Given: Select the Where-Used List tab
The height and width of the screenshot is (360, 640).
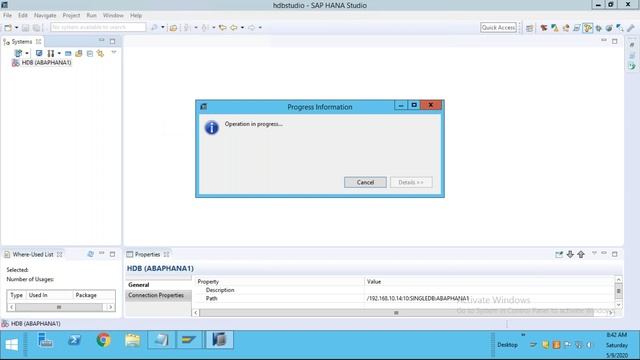Looking at the screenshot, I should [x=33, y=254].
